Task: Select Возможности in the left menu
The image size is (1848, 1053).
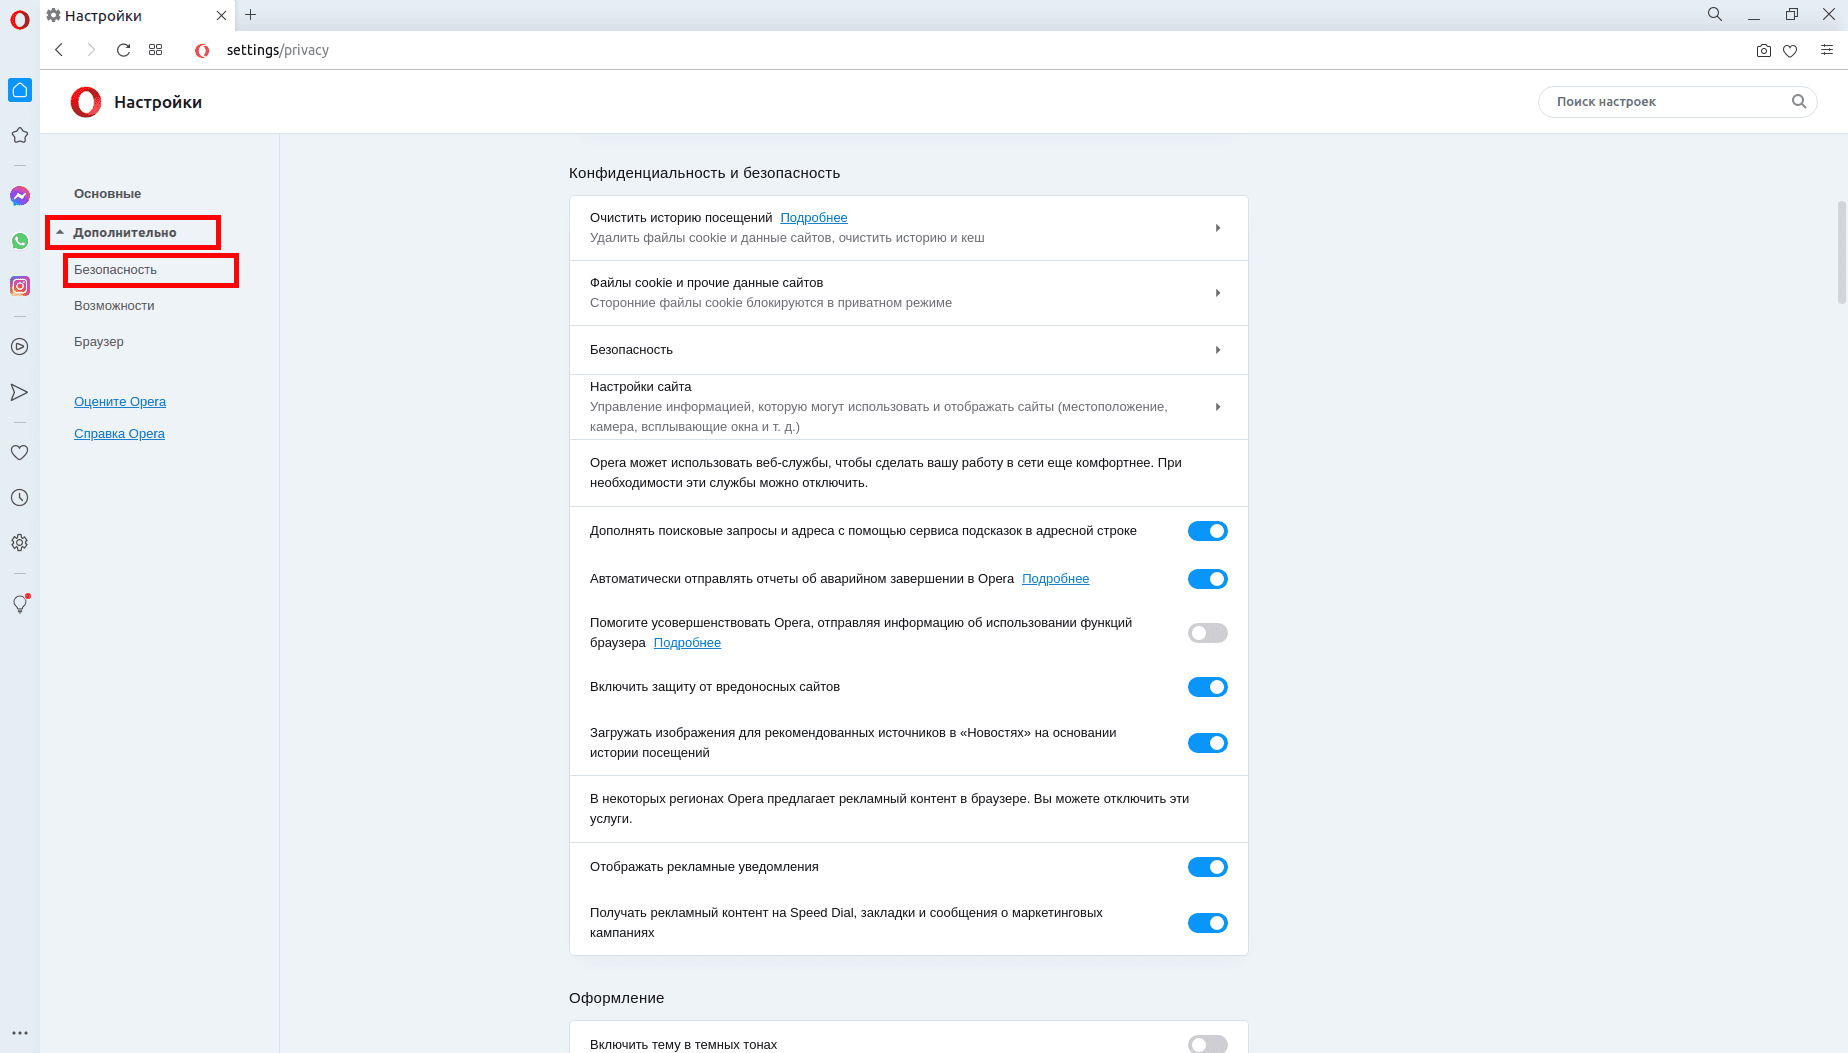Action: [x=114, y=306]
